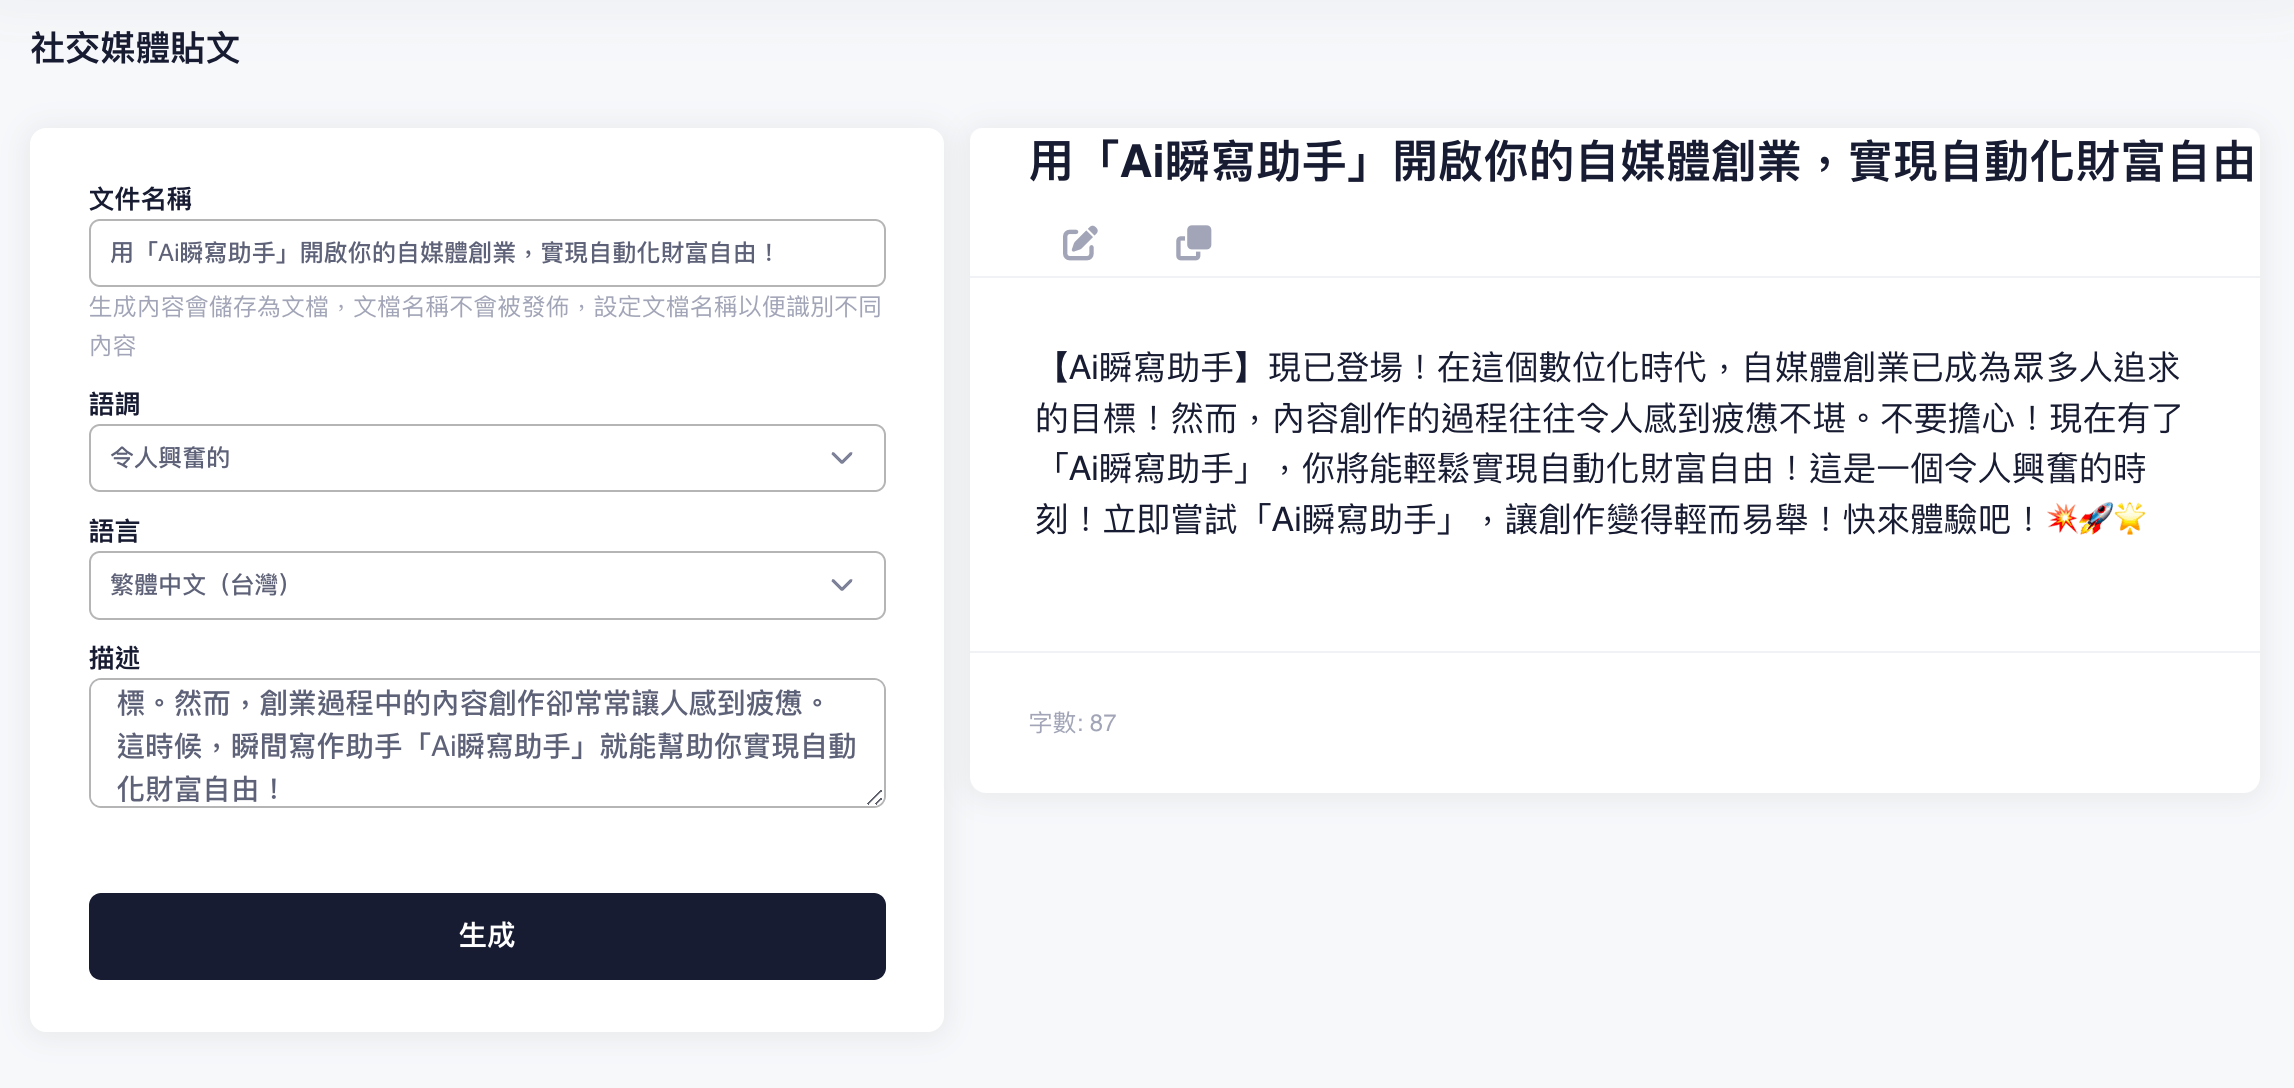Click the 描述 textarea resize handle
Viewport: 2294px width, 1088px height.
coord(875,797)
